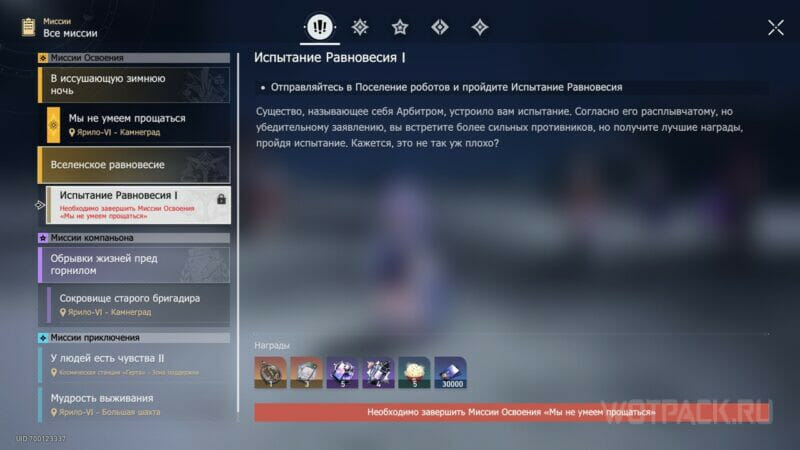Click the Миссии компаньона purple star icon
The image size is (800, 450).
[x=43, y=238]
